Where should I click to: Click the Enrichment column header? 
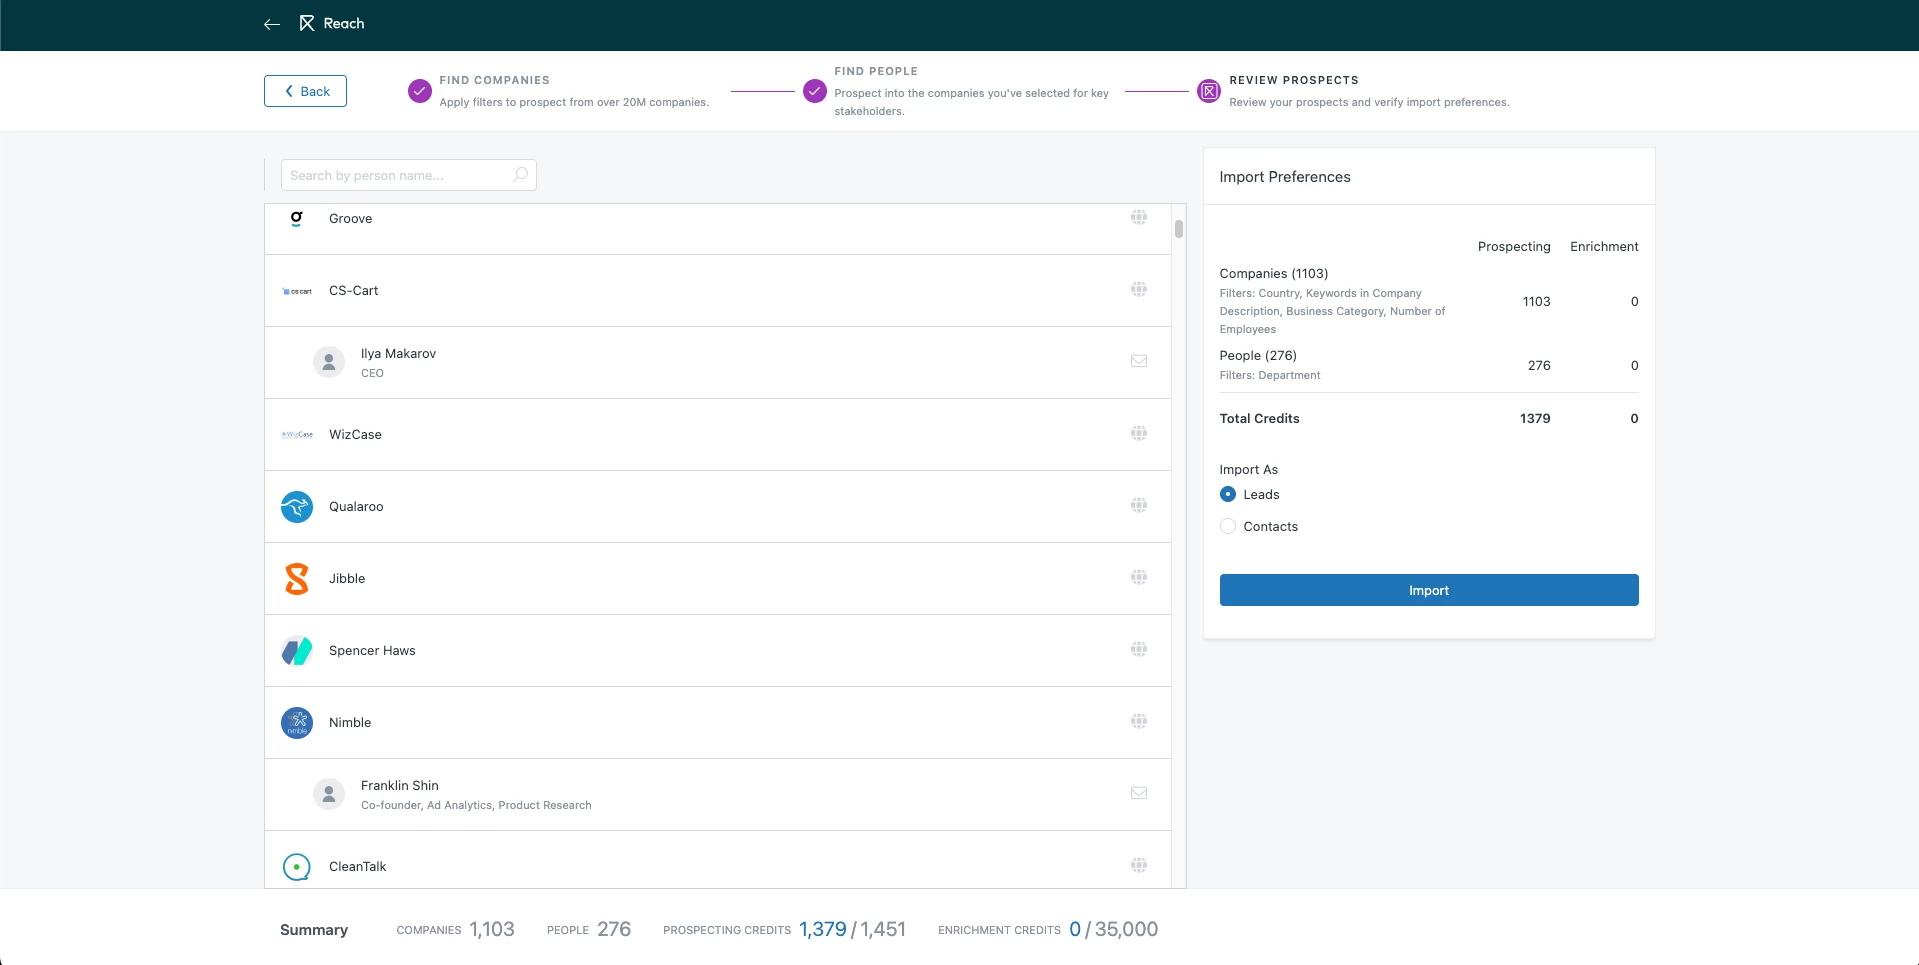[x=1604, y=246]
